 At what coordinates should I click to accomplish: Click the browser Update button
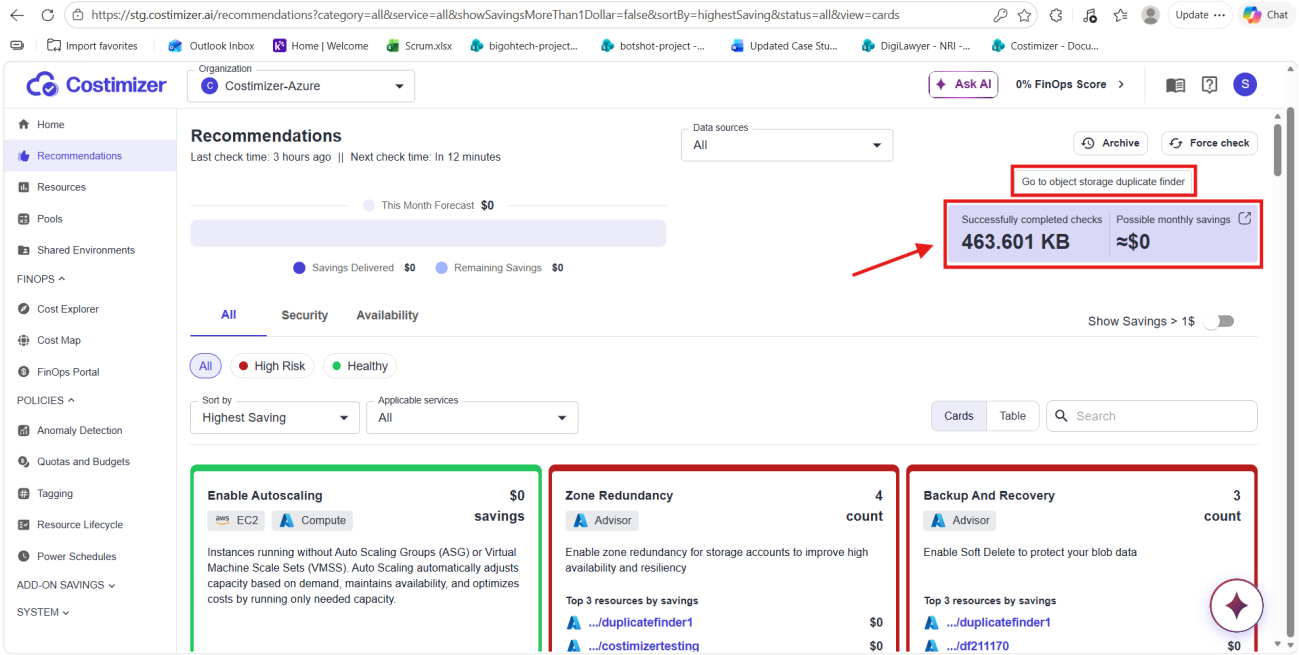(x=1201, y=15)
